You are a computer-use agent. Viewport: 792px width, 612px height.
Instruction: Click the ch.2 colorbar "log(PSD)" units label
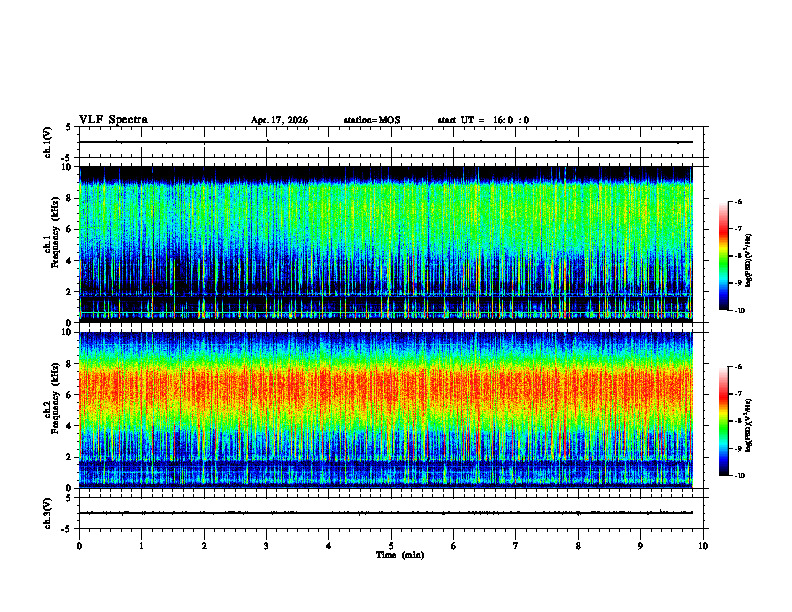(749, 426)
